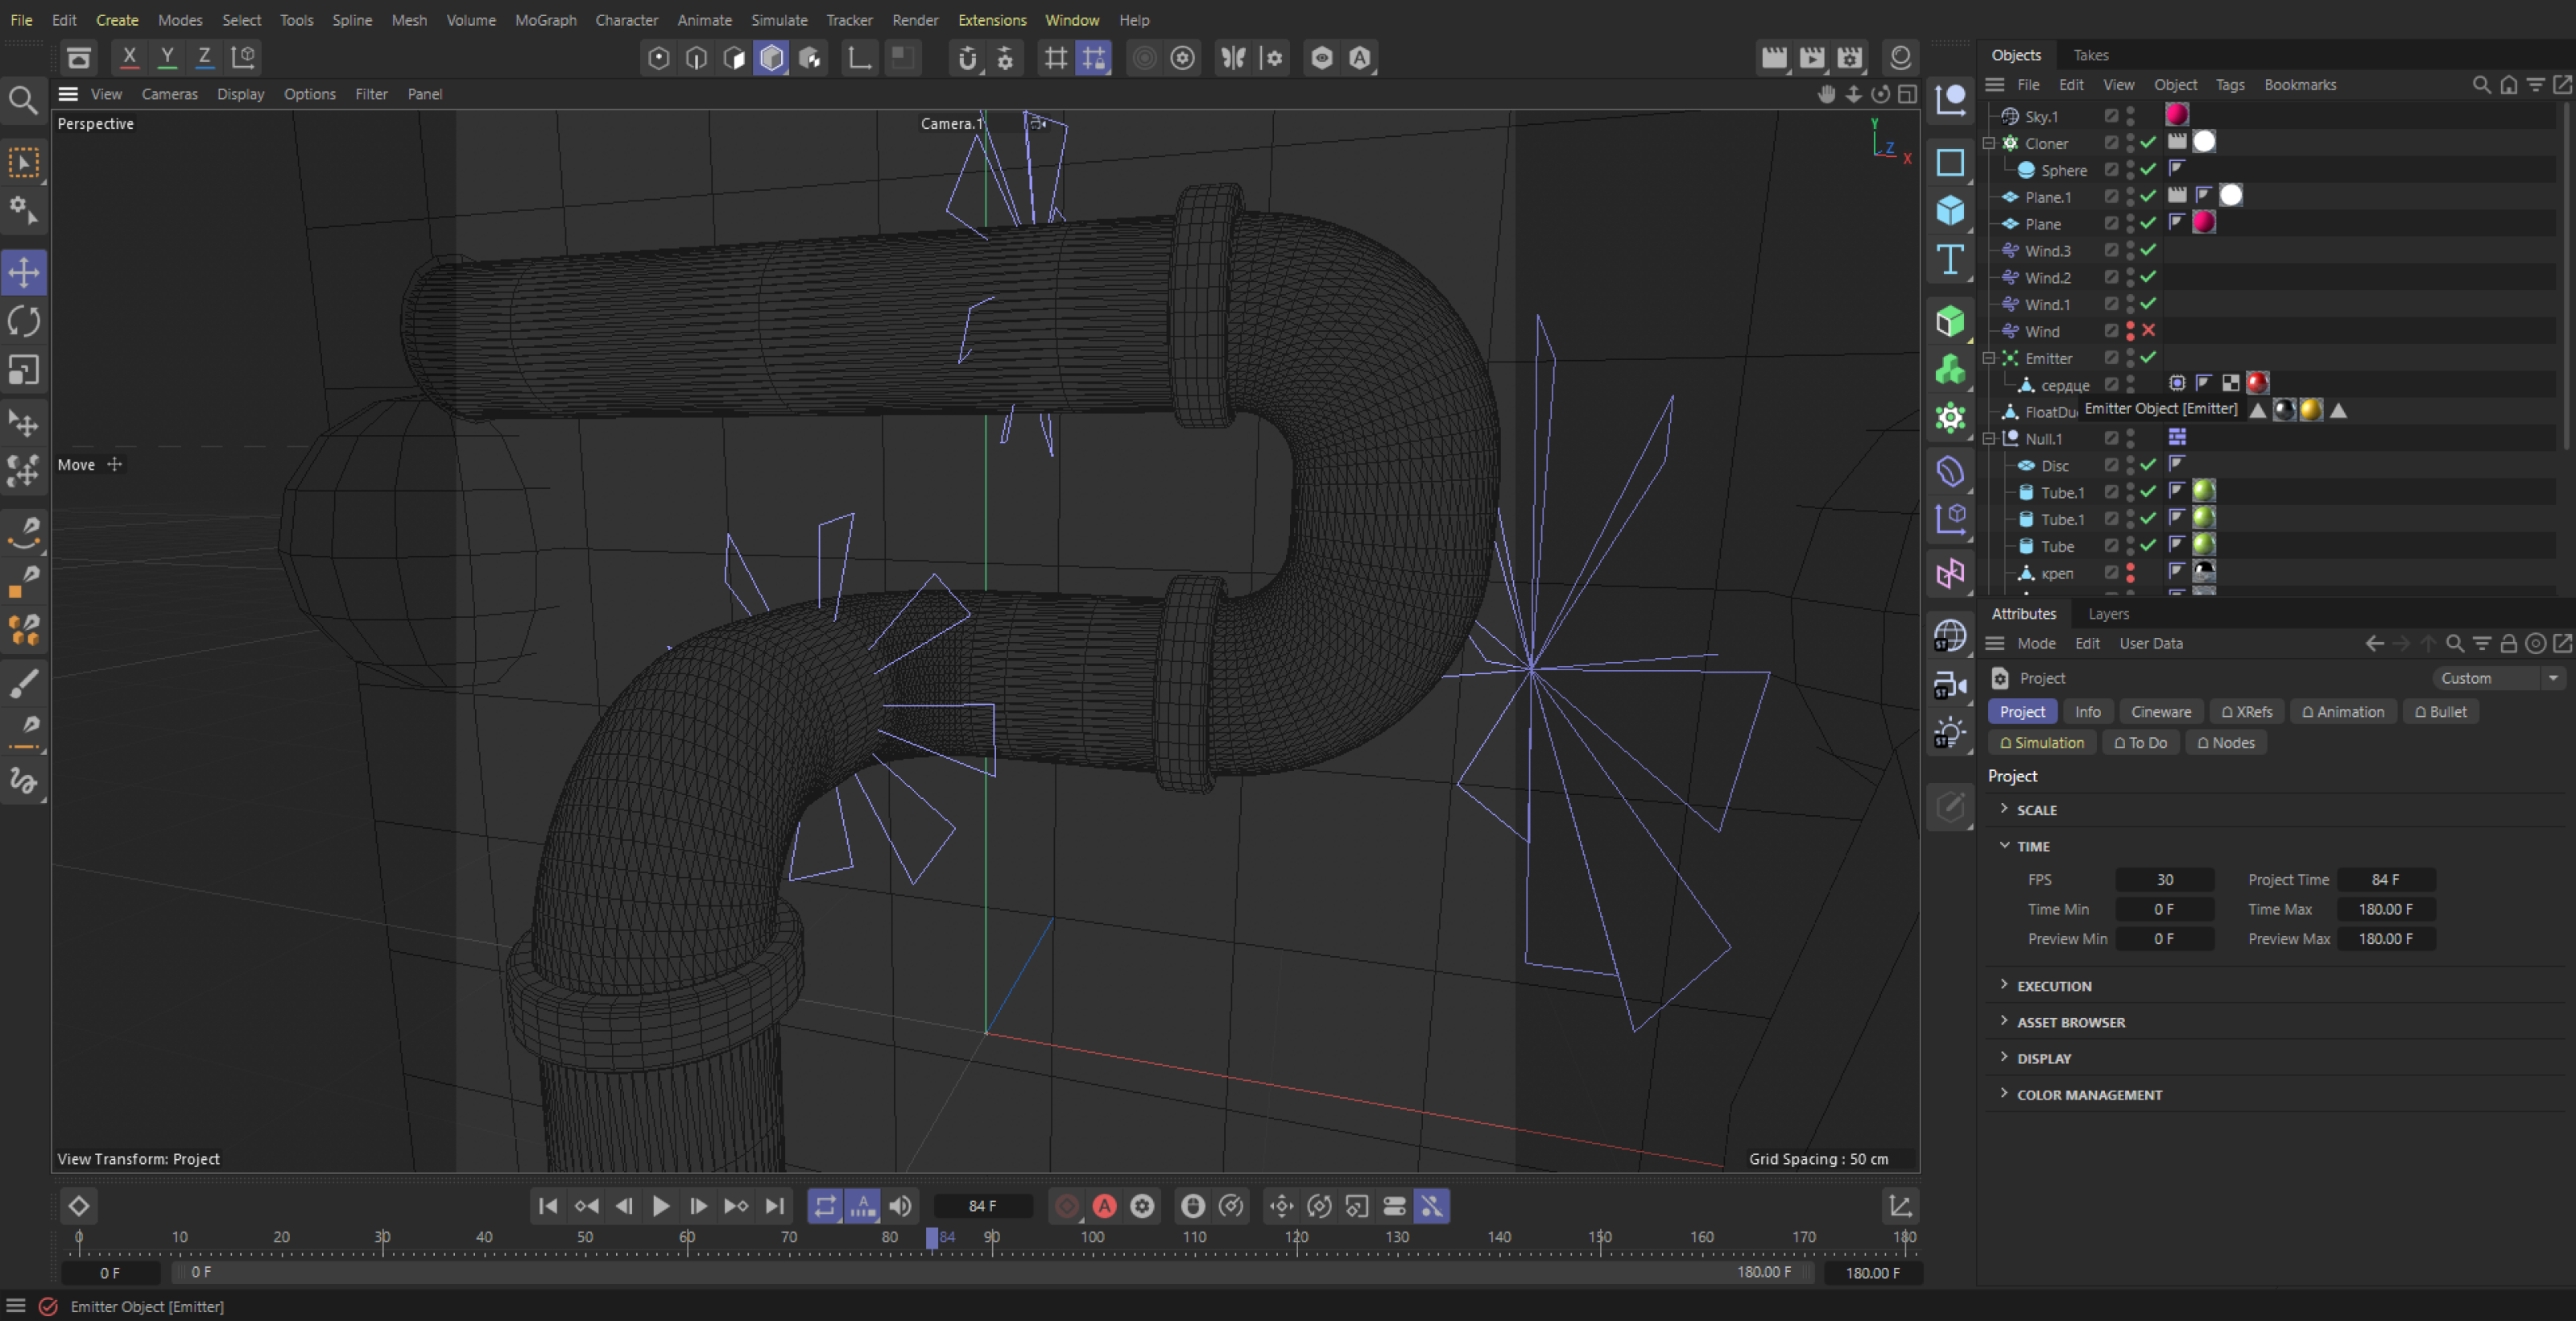Disable Wind.3 object green checkmark

pyautogui.click(x=2148, y=250)
